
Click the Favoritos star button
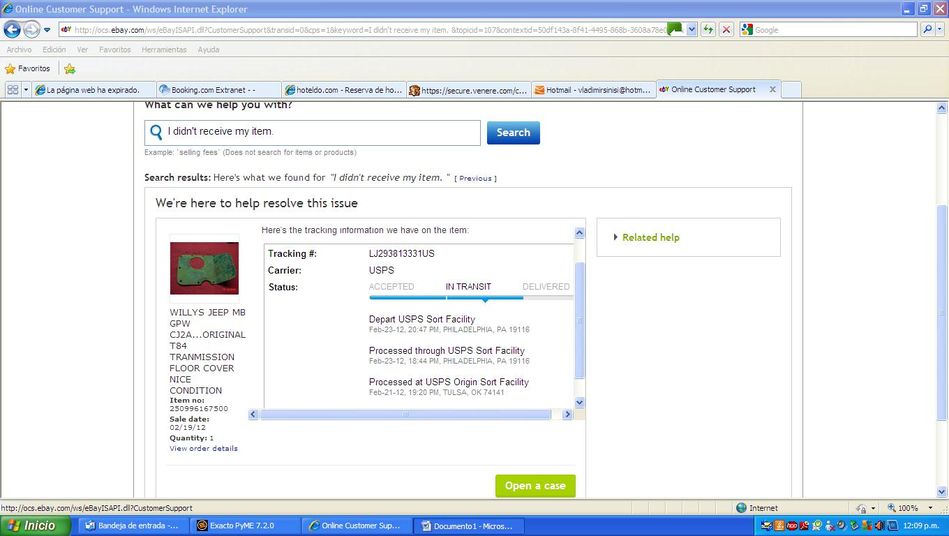coord(28,69)
